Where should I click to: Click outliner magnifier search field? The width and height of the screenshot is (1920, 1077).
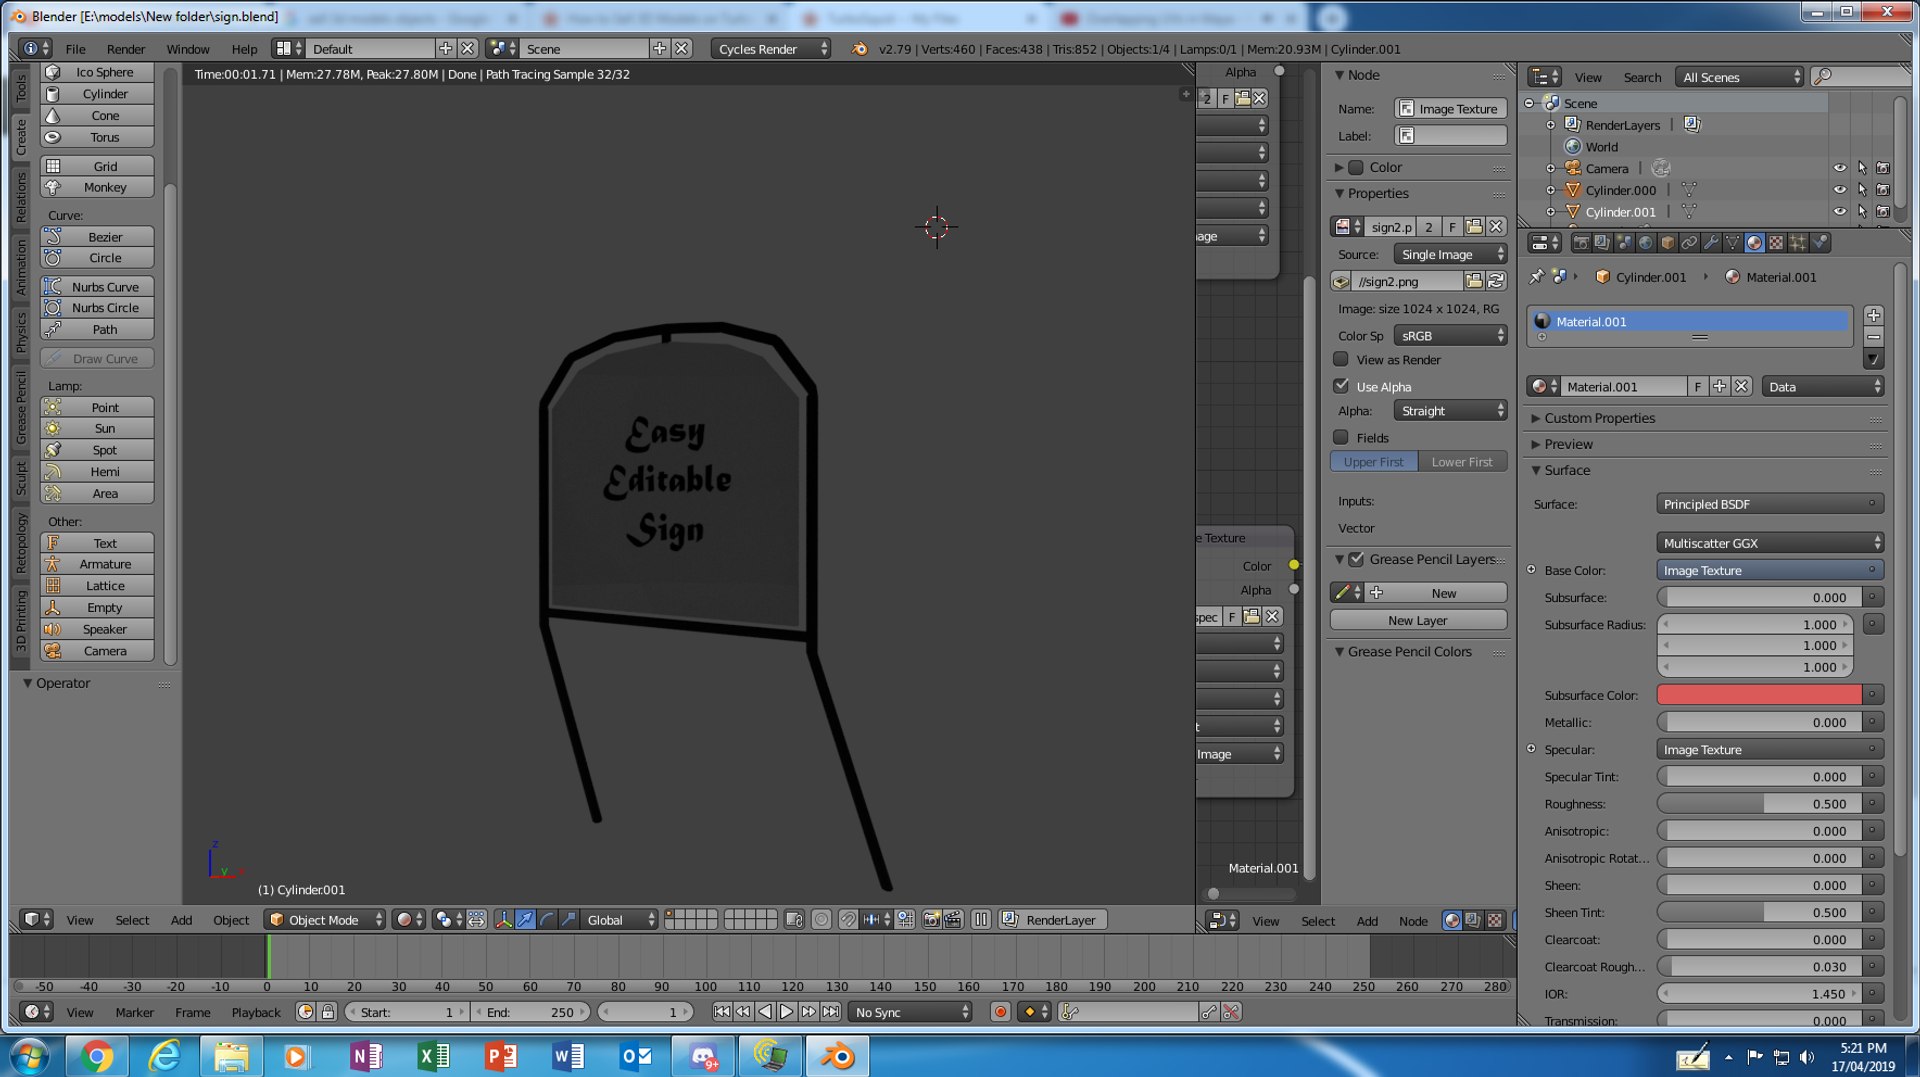point(1860,77)
